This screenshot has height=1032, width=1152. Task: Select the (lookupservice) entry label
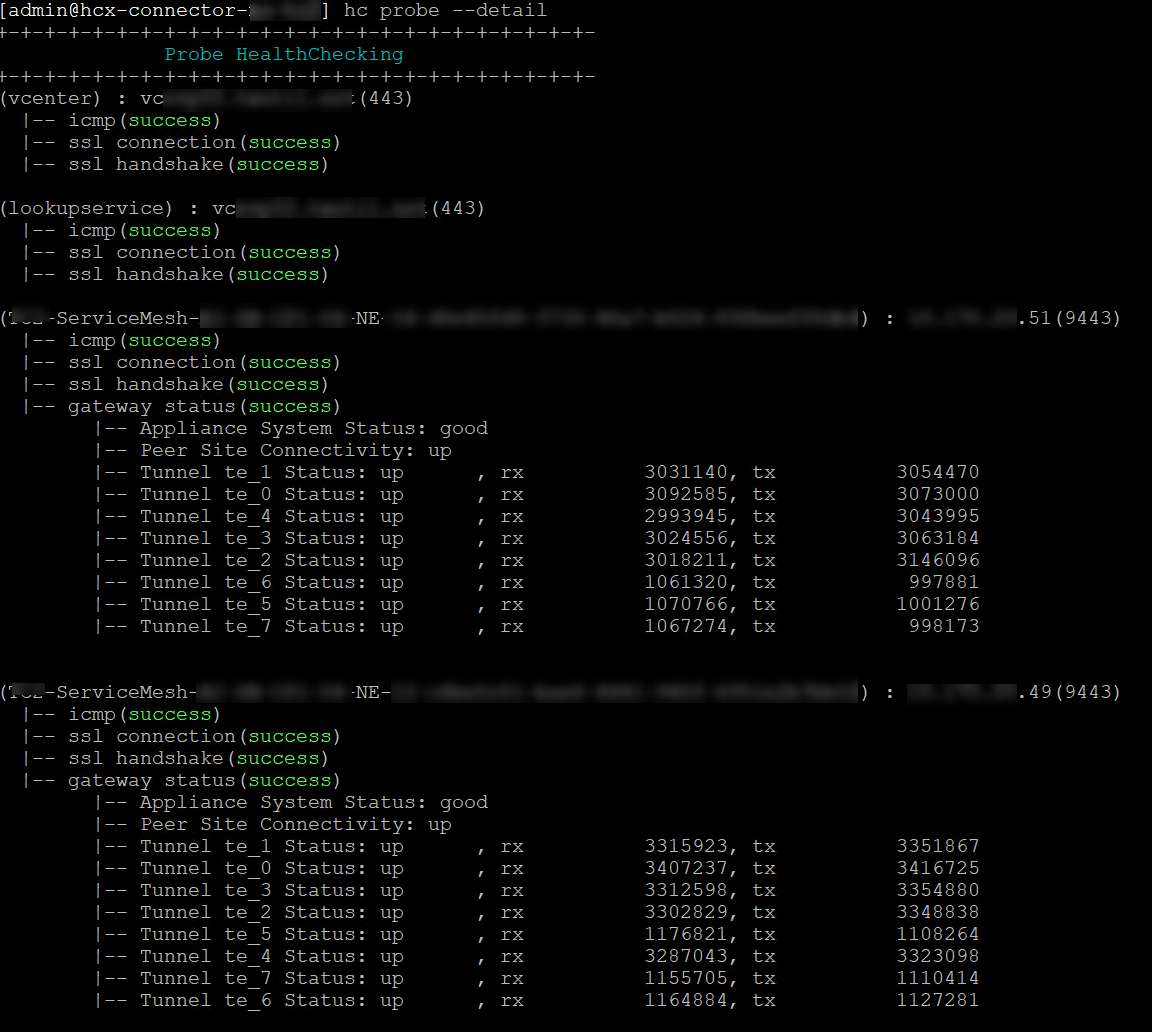tap(87, 208)
